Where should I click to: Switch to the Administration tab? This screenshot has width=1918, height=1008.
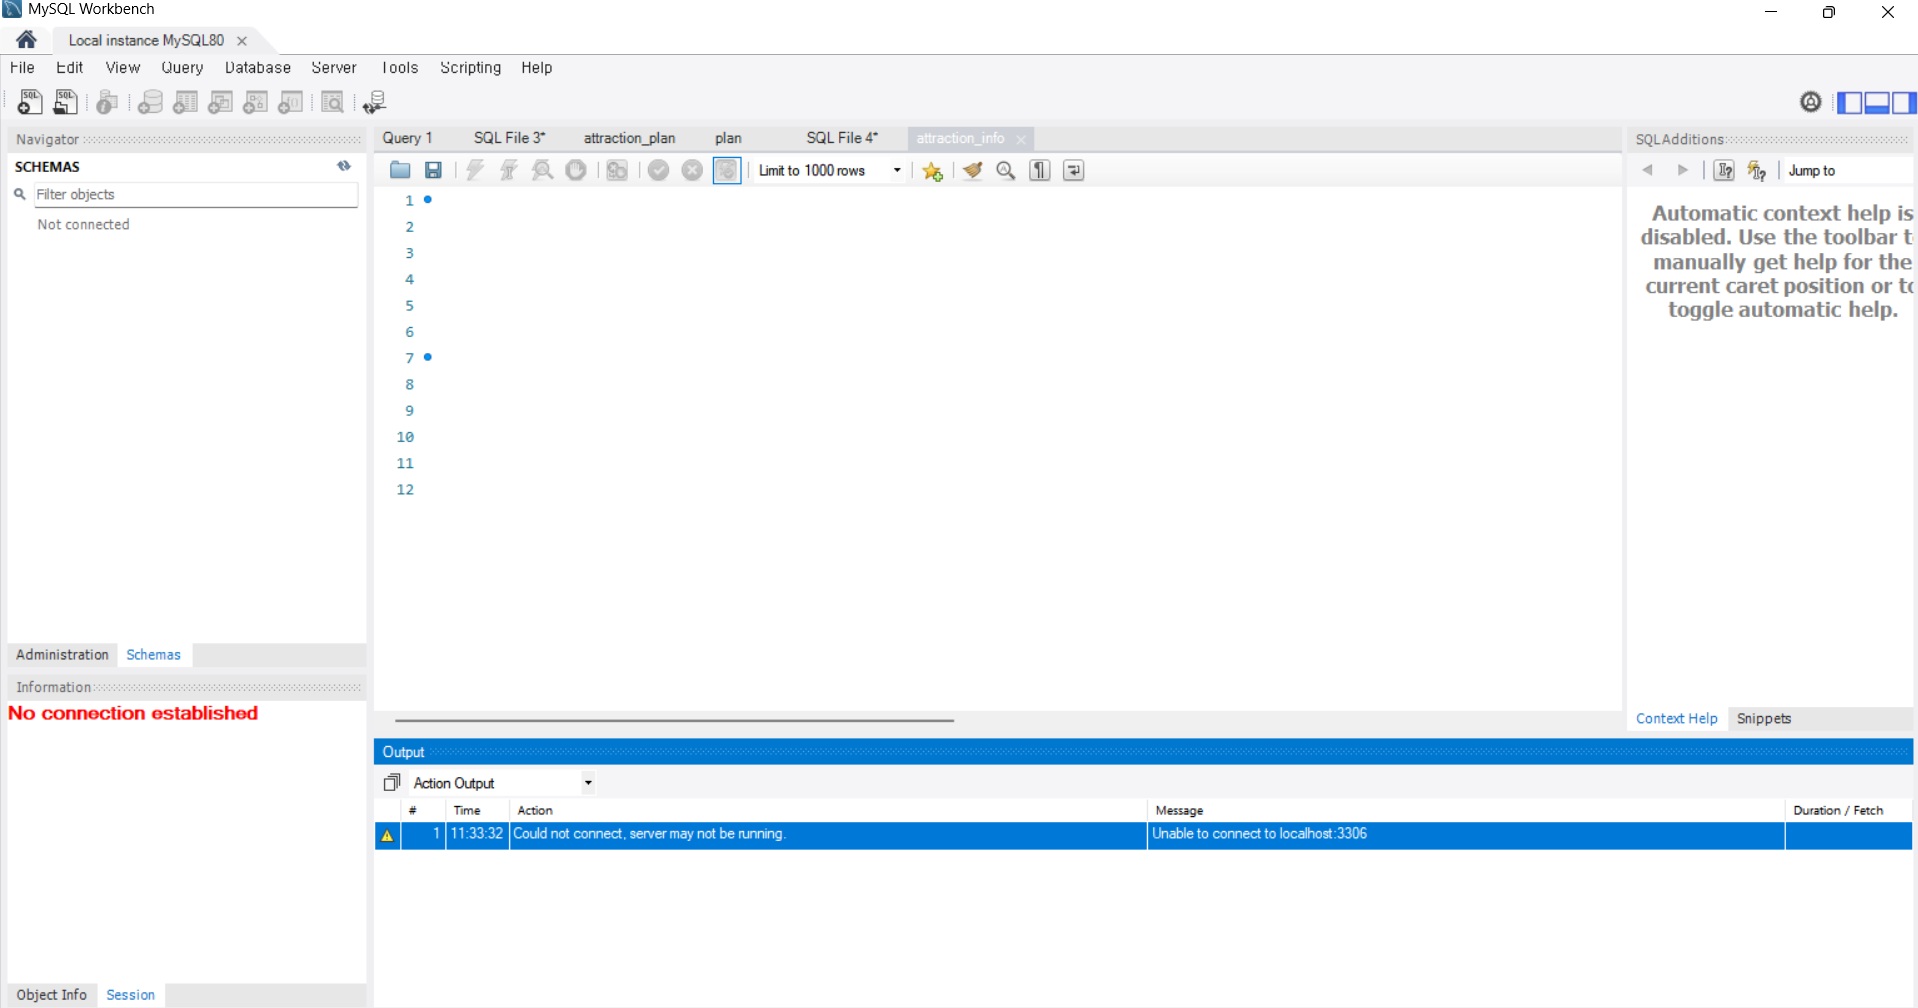(x=62, y=655)
